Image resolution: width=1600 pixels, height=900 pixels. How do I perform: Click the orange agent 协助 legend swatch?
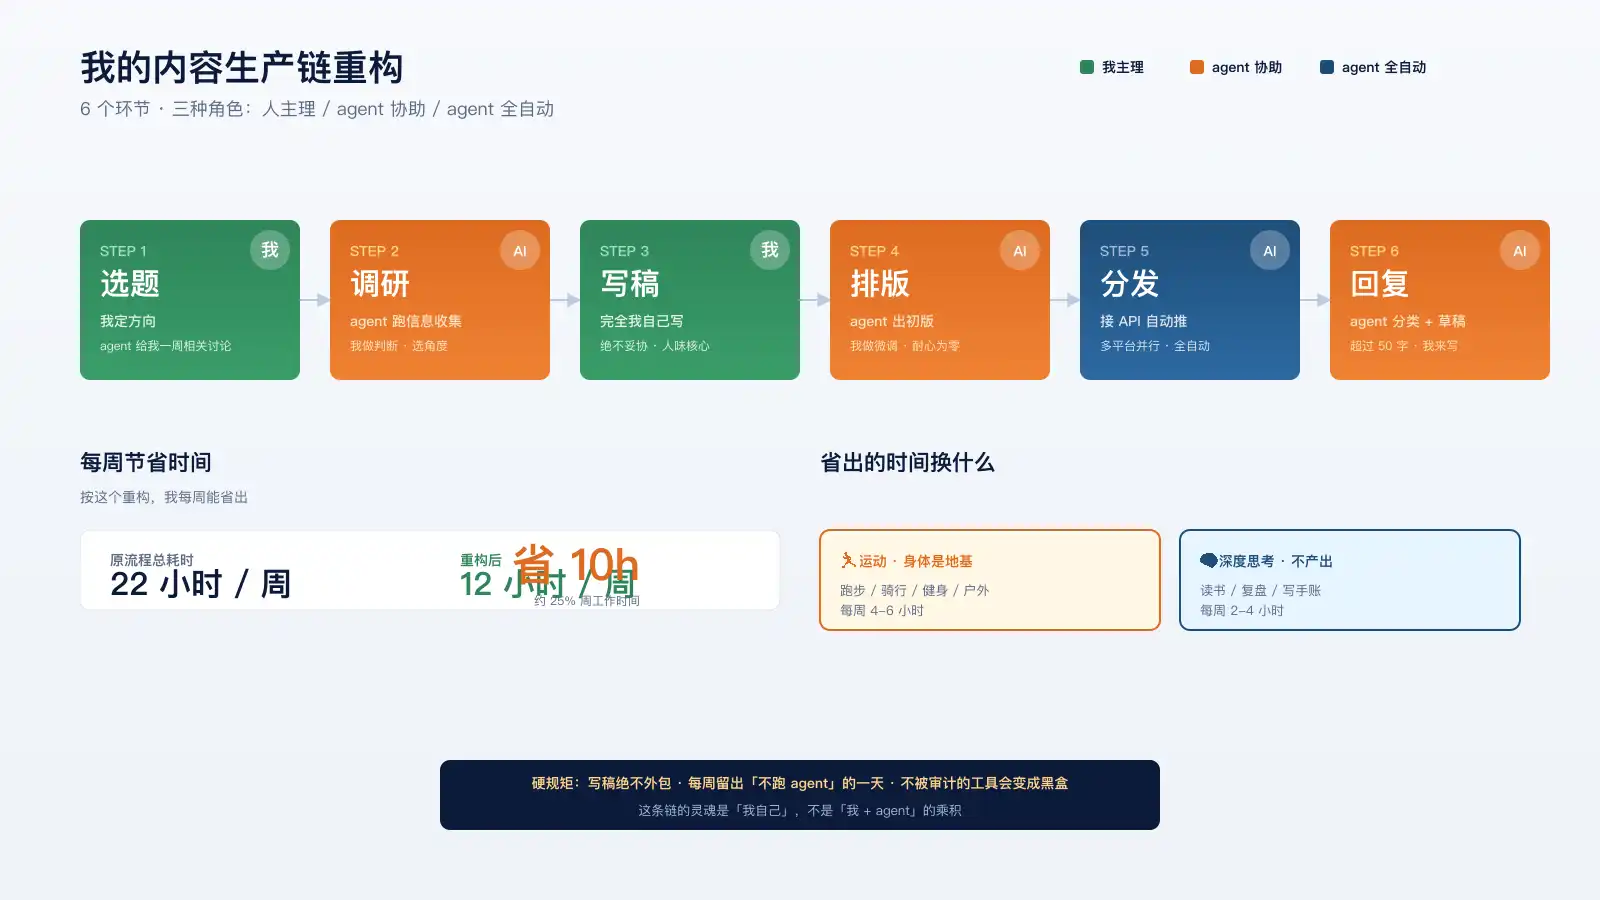point(1197,67)
